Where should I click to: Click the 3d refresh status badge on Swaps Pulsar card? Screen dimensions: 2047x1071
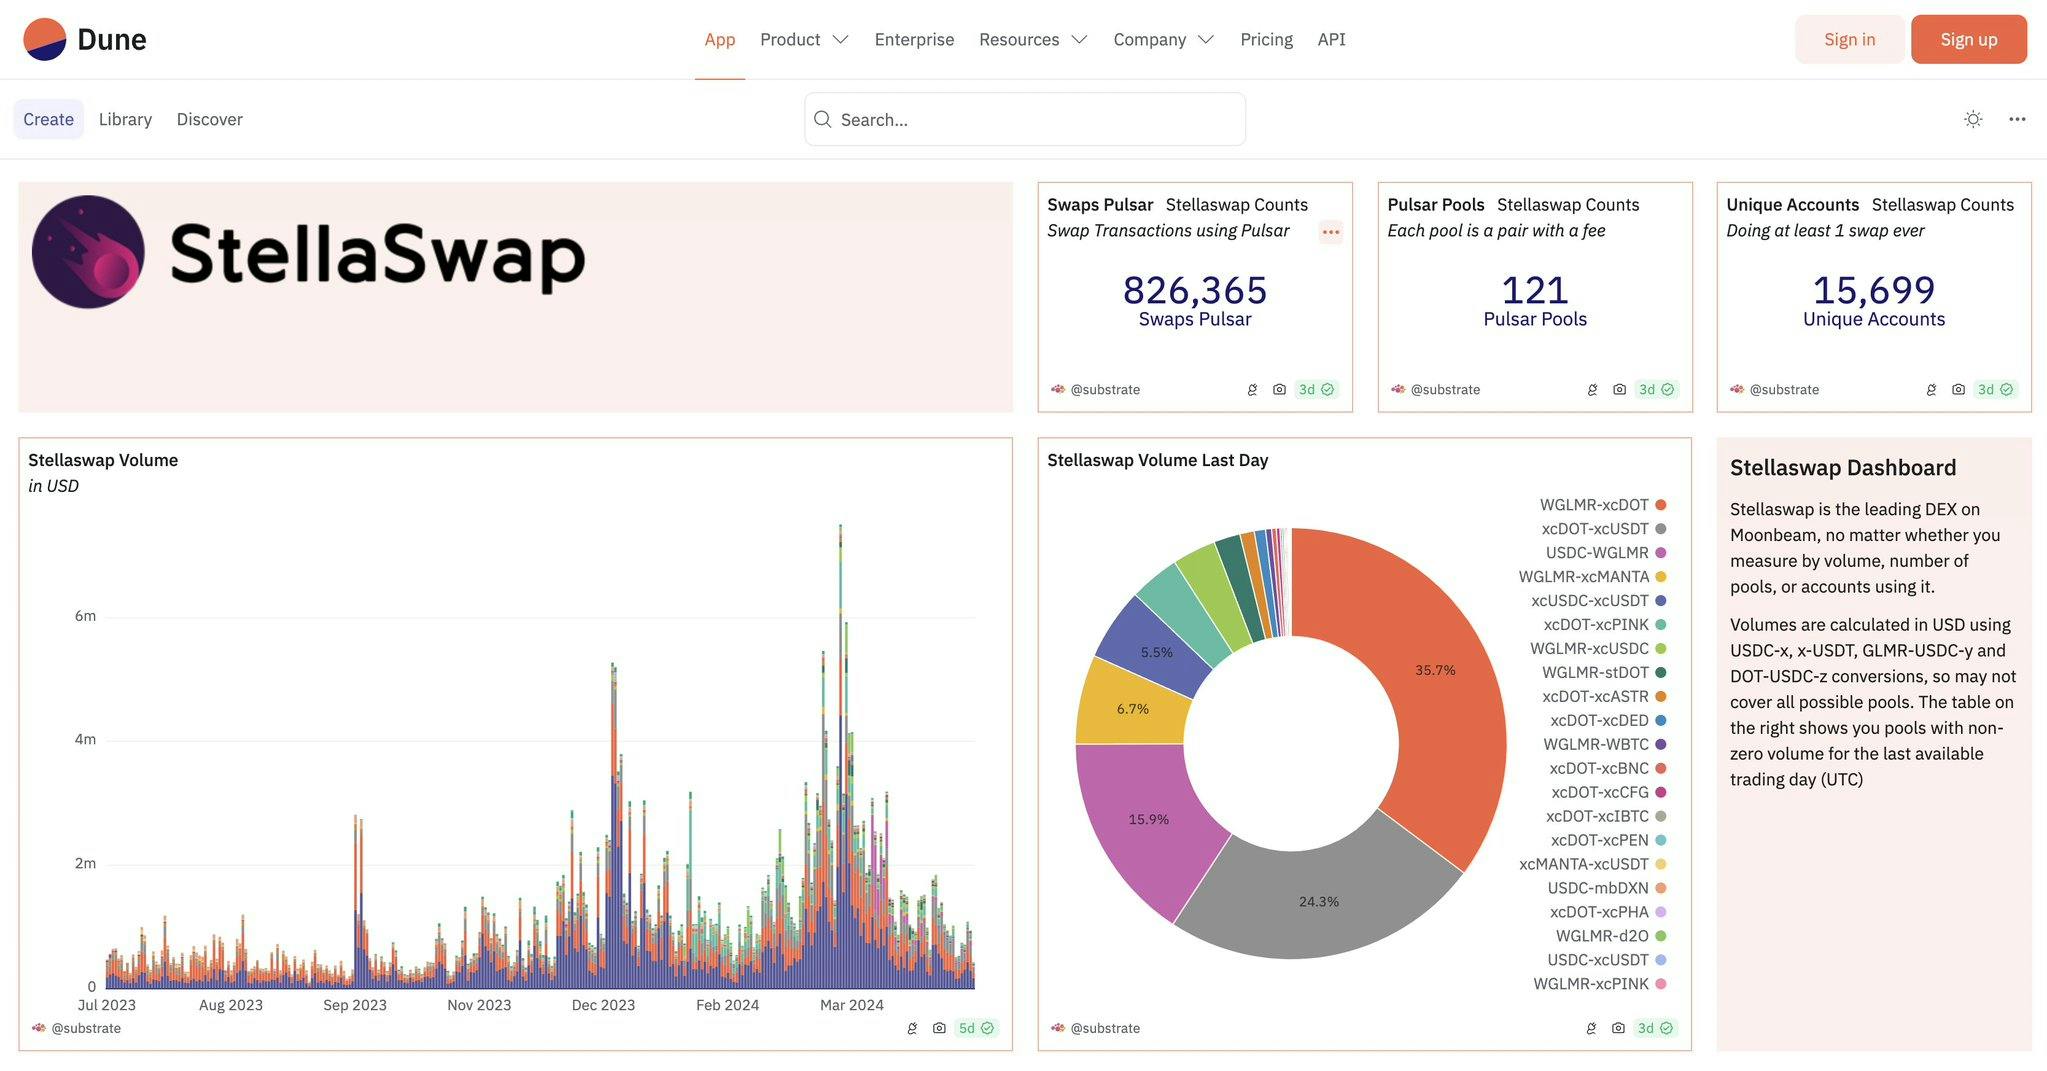click(x=1316, y=390)
